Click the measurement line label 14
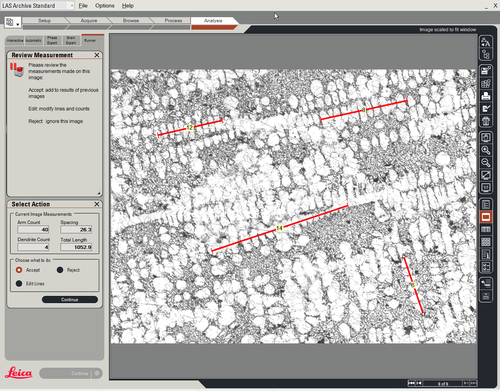The image size is (500, 391). pyautogui.click(x=279, y=228)
